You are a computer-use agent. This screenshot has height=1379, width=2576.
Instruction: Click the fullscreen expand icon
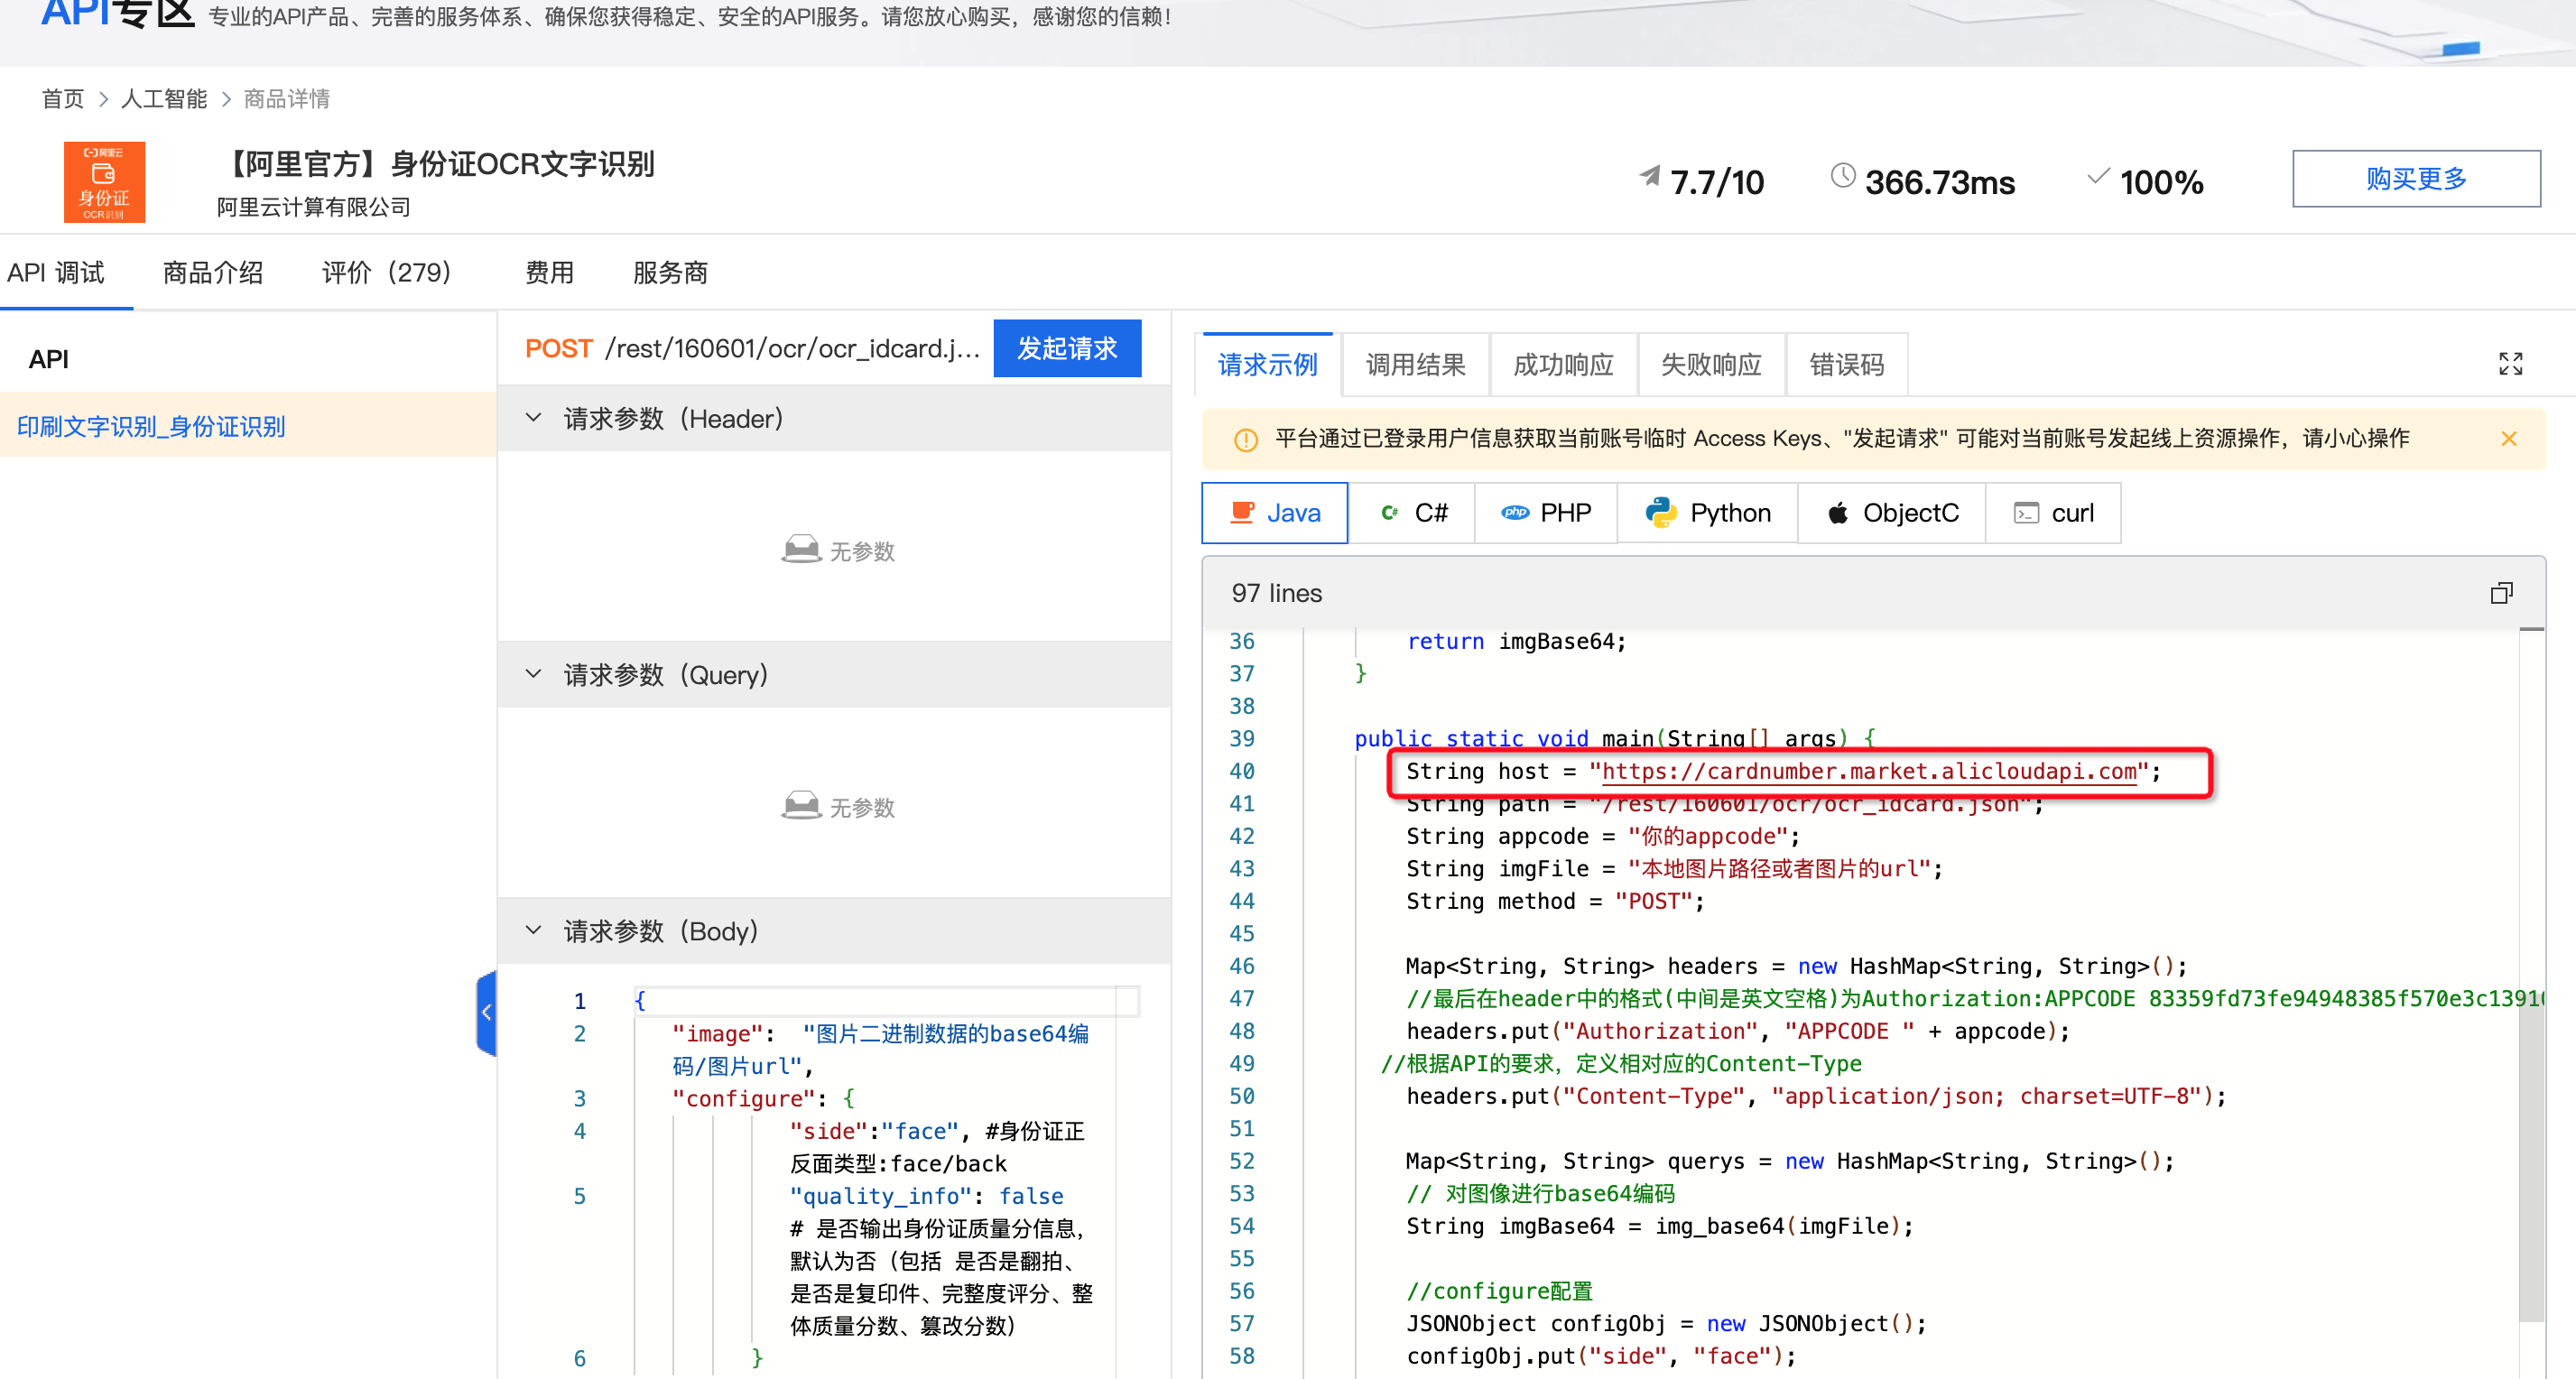click(2510, 364)
